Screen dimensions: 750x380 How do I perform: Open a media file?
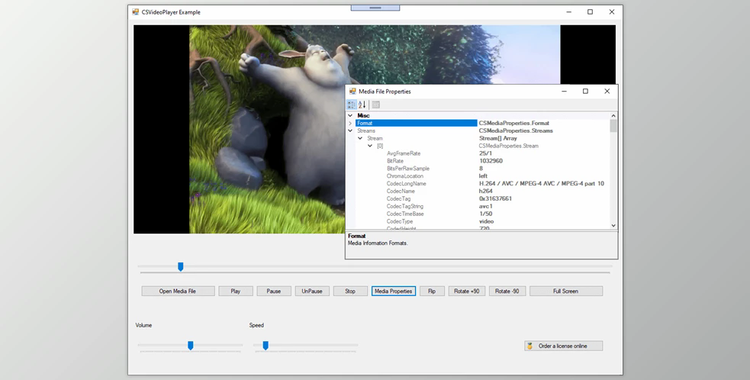(x=177, y=291)
